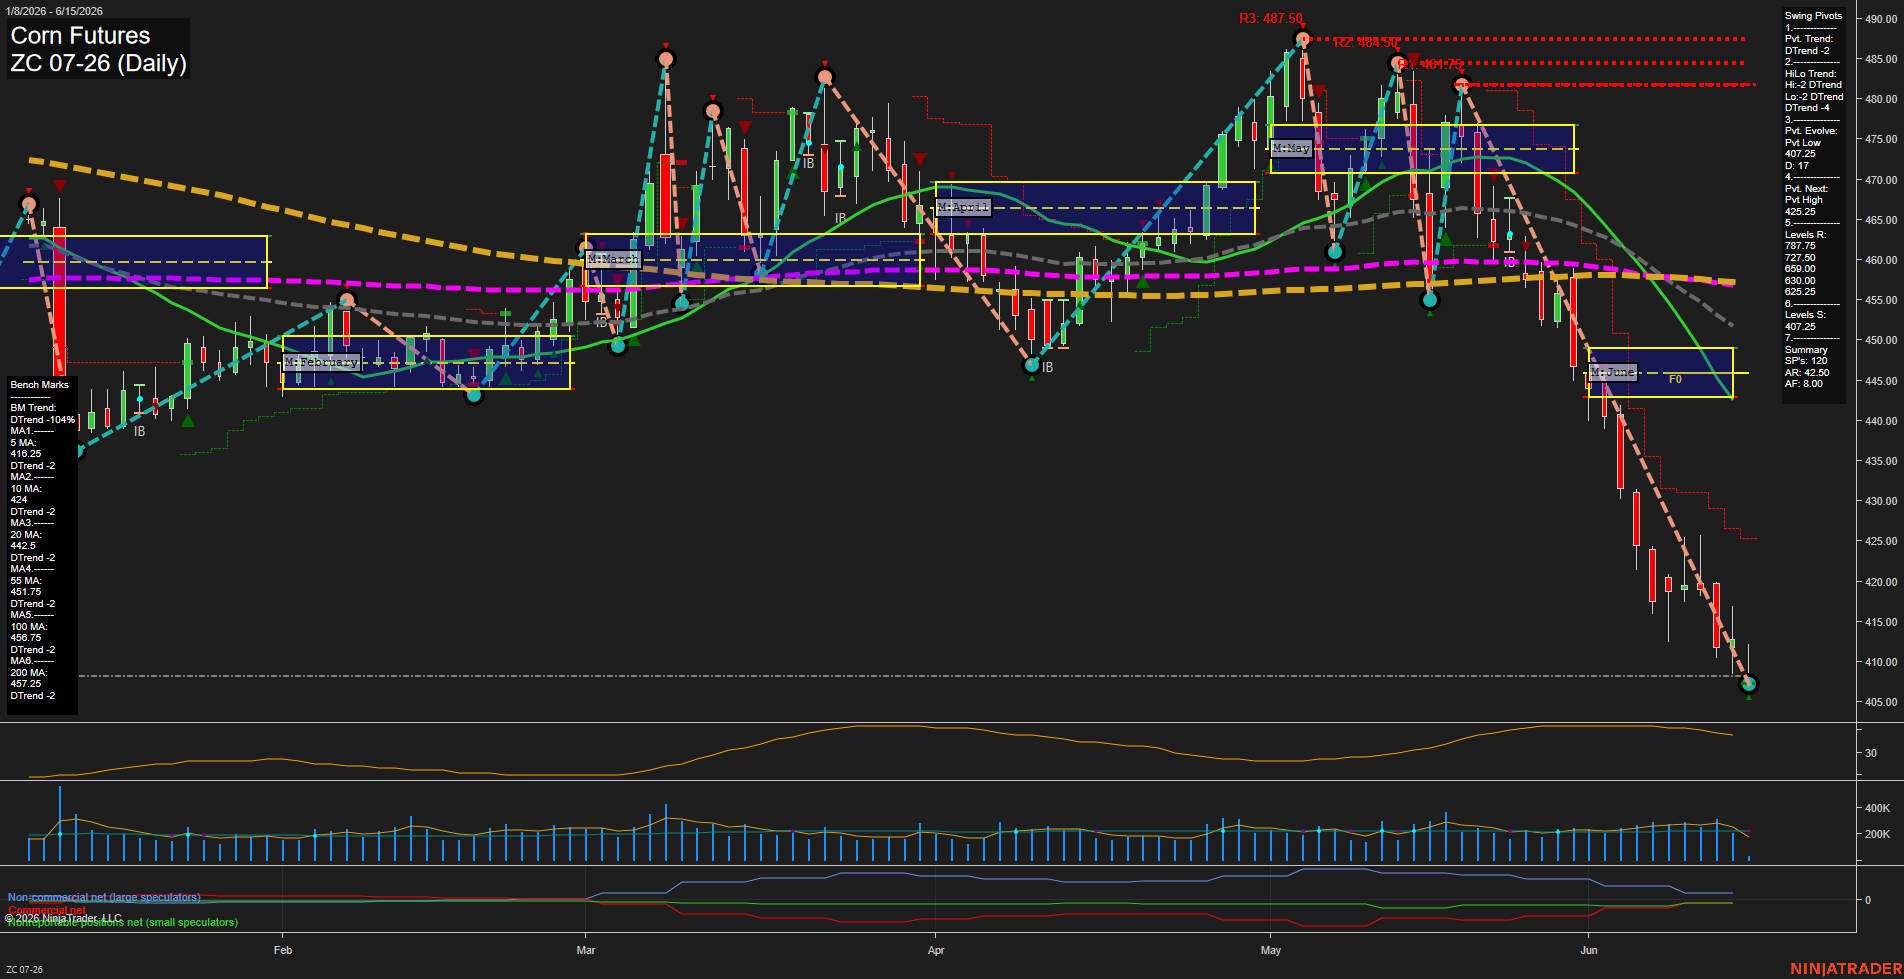Image resolution: width=1904 pixels, height=979 pixels.
Task: Click the M:March monthly range label
Action: (x=613, y=259)
